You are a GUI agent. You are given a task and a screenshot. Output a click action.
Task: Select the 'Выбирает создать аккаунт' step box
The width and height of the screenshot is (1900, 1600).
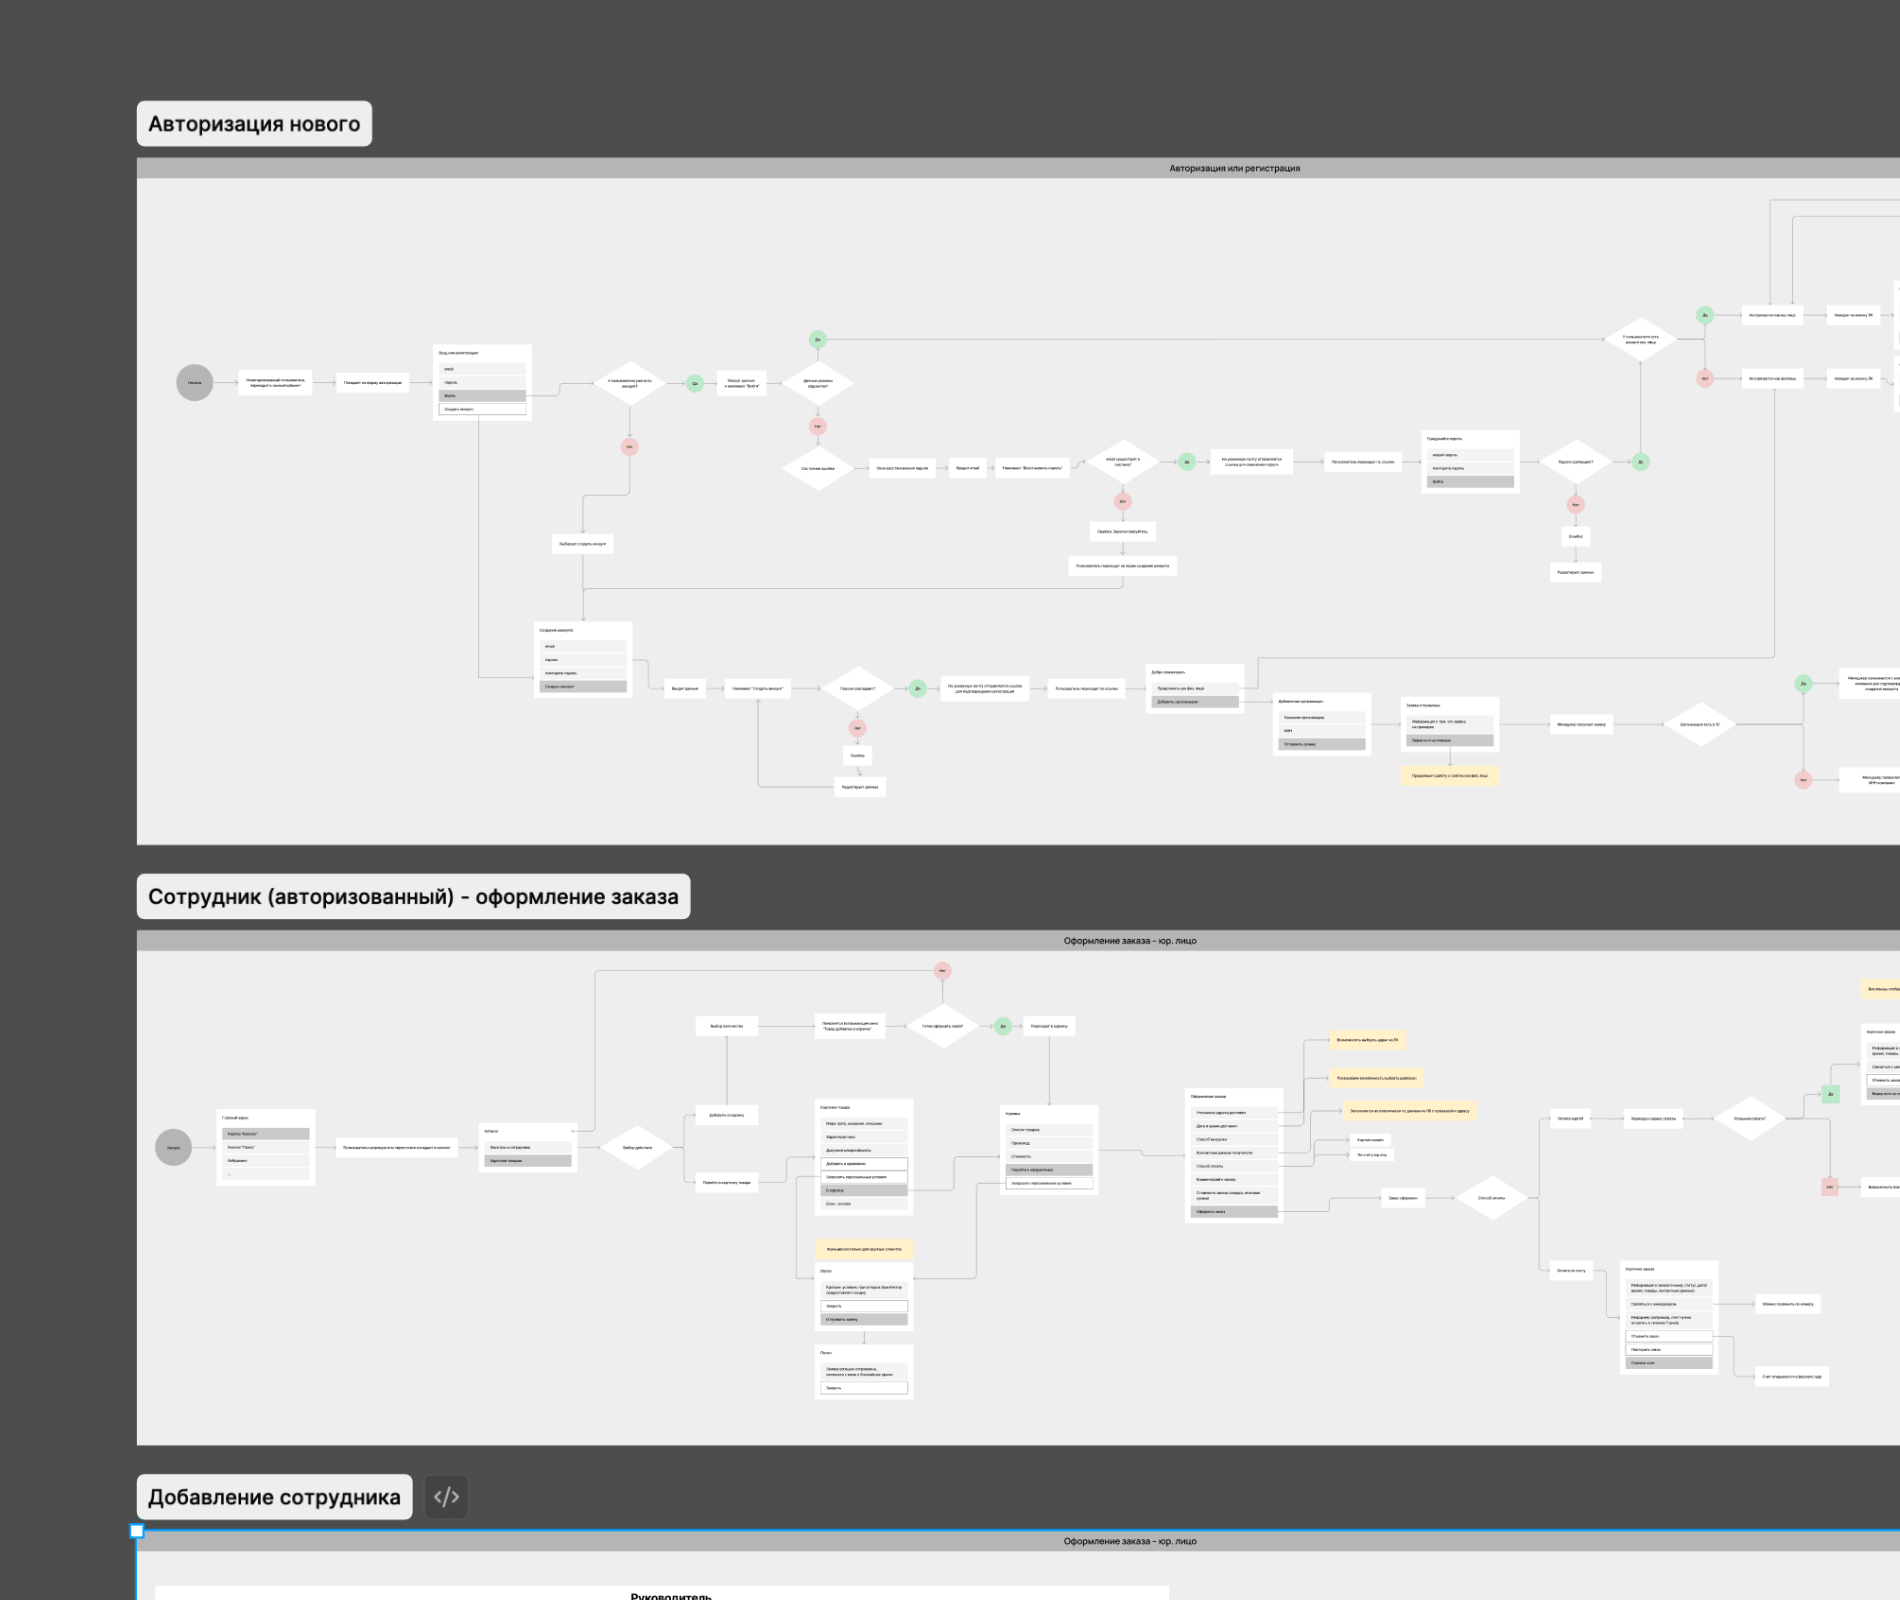click(x=583, y=544)
